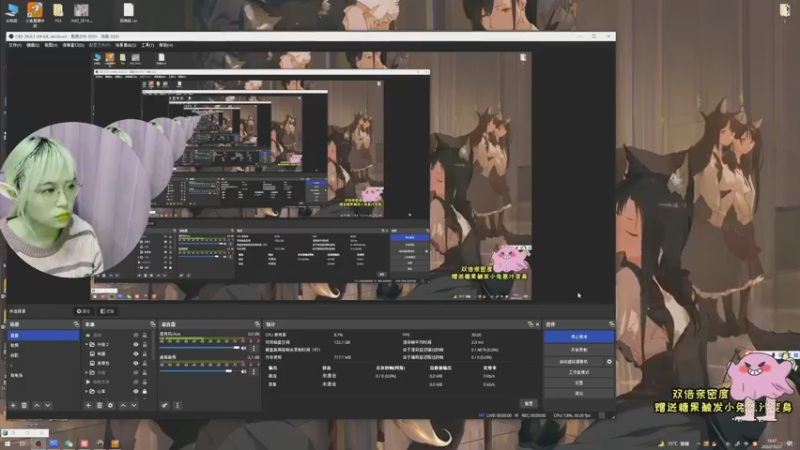Move the selected scene down

[x=47, y=405]
